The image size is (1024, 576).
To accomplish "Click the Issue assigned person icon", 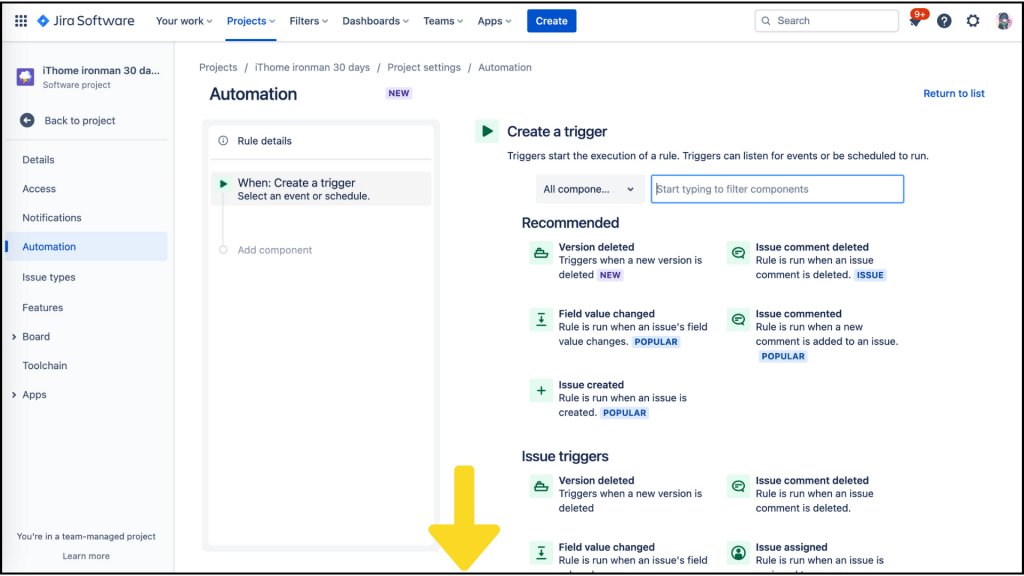I will coord(738,552).
